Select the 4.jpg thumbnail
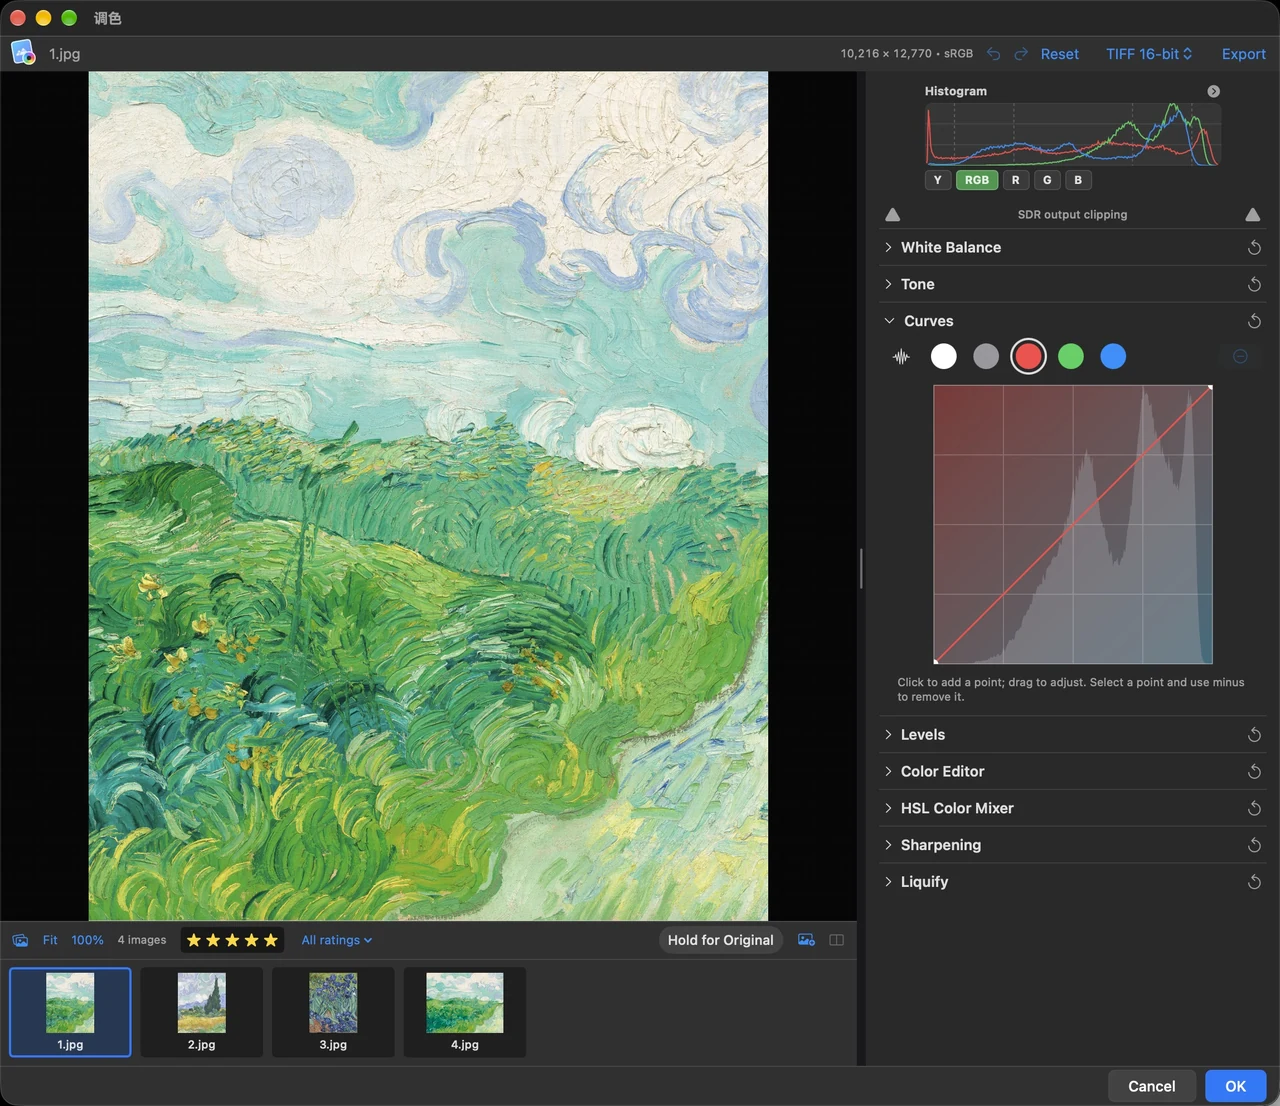 click(x=465, y=1012)
